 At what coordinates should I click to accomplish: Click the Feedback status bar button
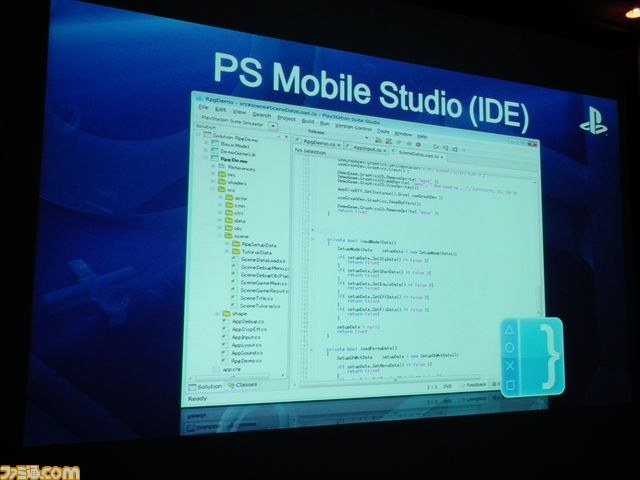[474, 385]
